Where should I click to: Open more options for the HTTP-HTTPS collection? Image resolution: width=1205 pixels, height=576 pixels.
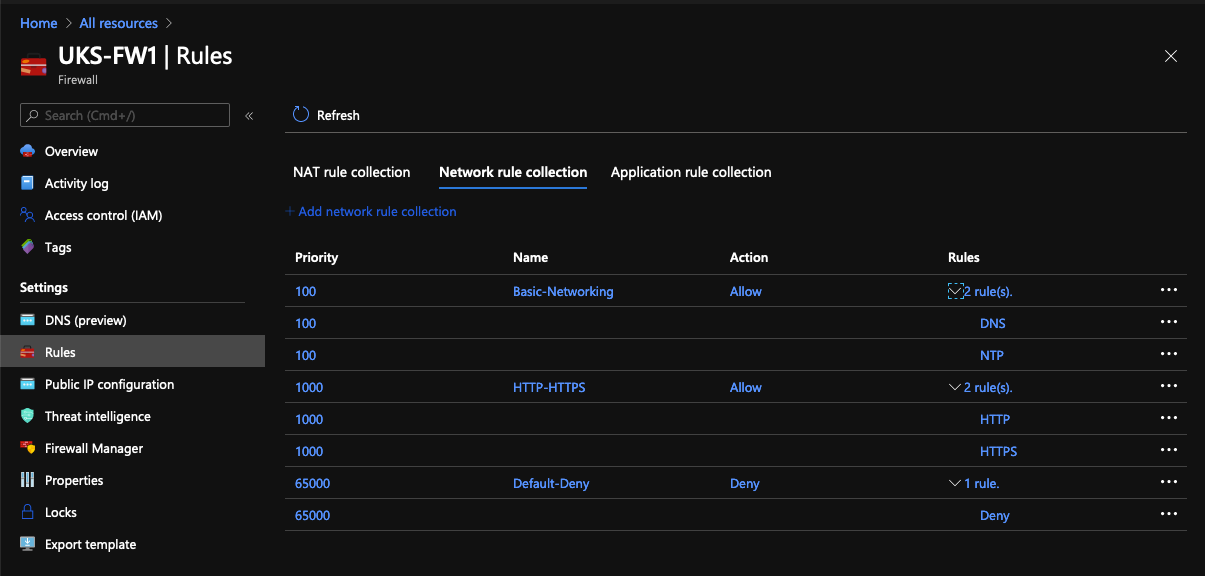tap(1169, 386)
